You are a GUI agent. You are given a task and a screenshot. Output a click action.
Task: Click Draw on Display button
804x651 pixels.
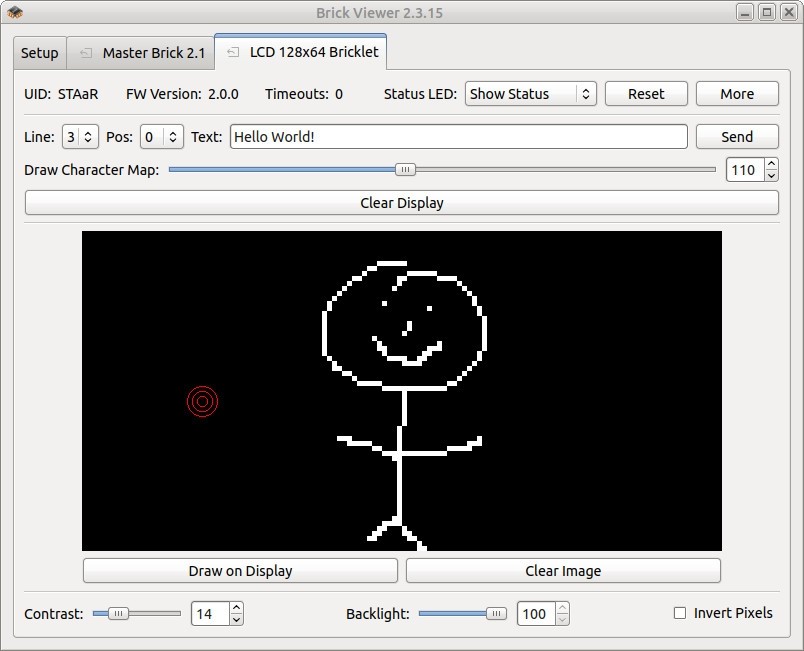point(240,571)
